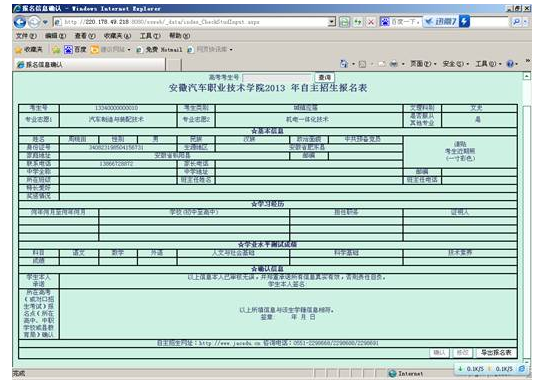Screen dimensions: 539x386
Task: Click the 导出报名表 export button
Action: [496, 352]
